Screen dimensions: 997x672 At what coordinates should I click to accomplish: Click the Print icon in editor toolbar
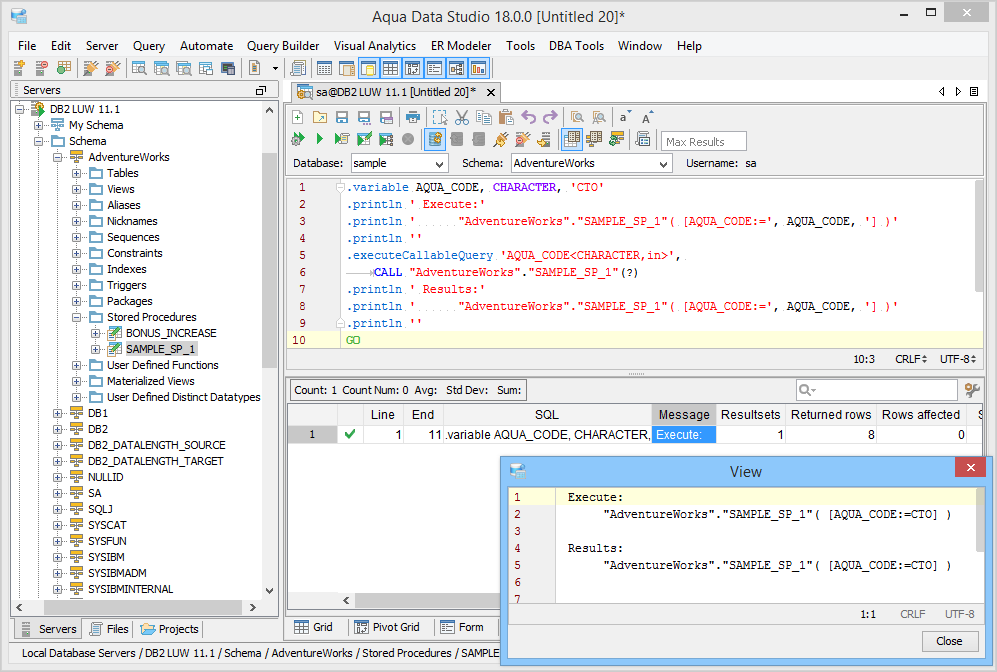(x=412, y=117)
